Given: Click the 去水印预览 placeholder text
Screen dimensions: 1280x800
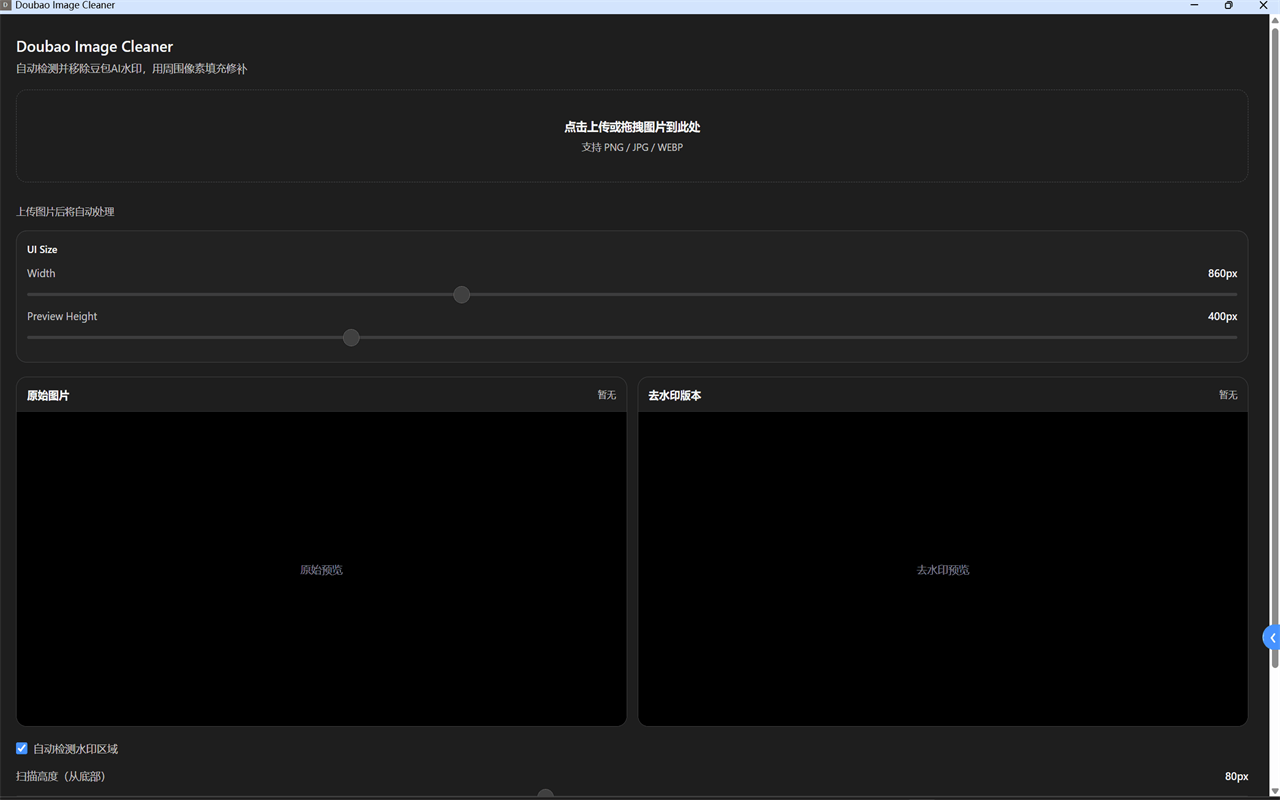Looking at the screenshot, I should tap(943, 570).
